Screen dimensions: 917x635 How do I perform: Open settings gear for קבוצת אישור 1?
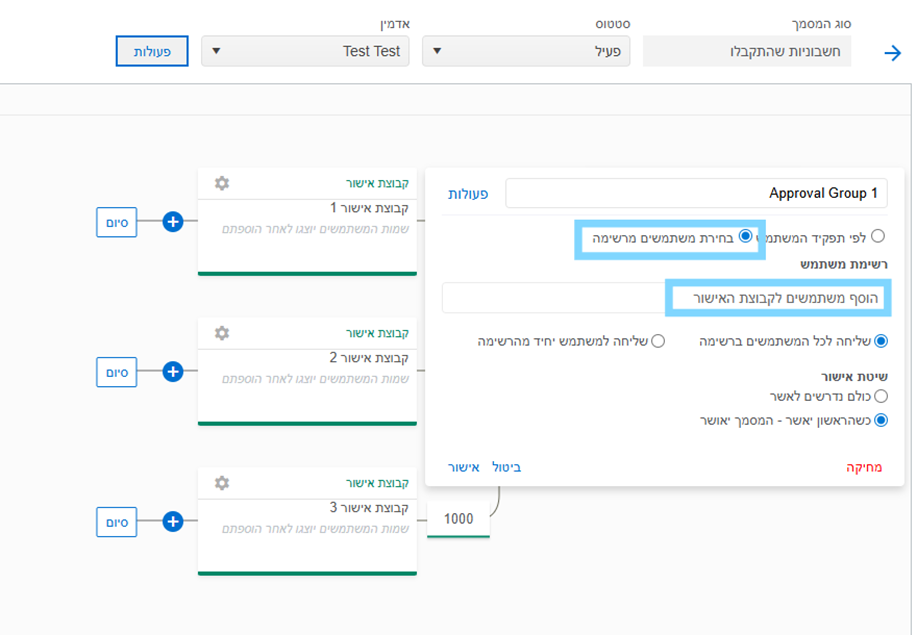222,183
